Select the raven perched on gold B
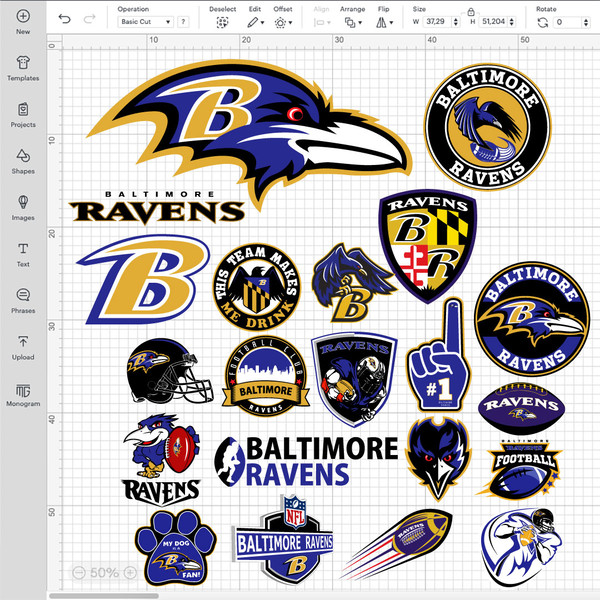 (353, 283)
